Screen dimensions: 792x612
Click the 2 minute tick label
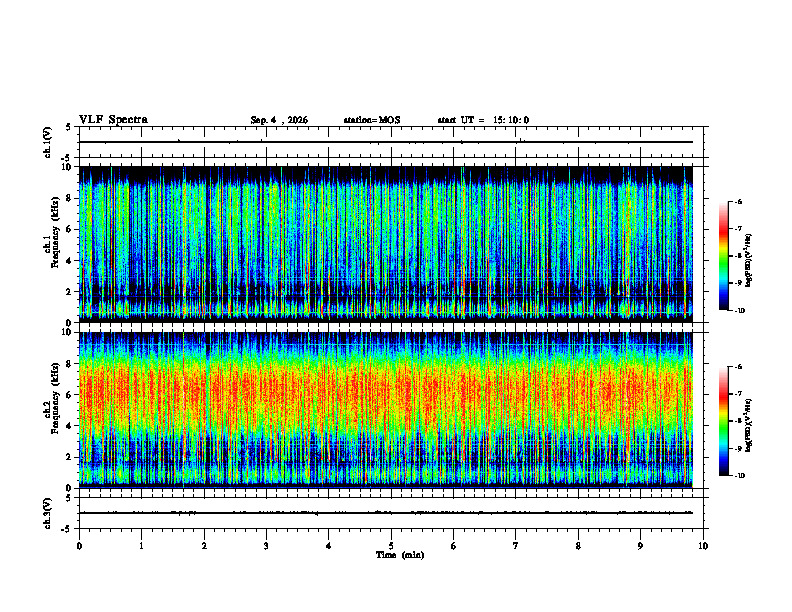coord(204,546)
